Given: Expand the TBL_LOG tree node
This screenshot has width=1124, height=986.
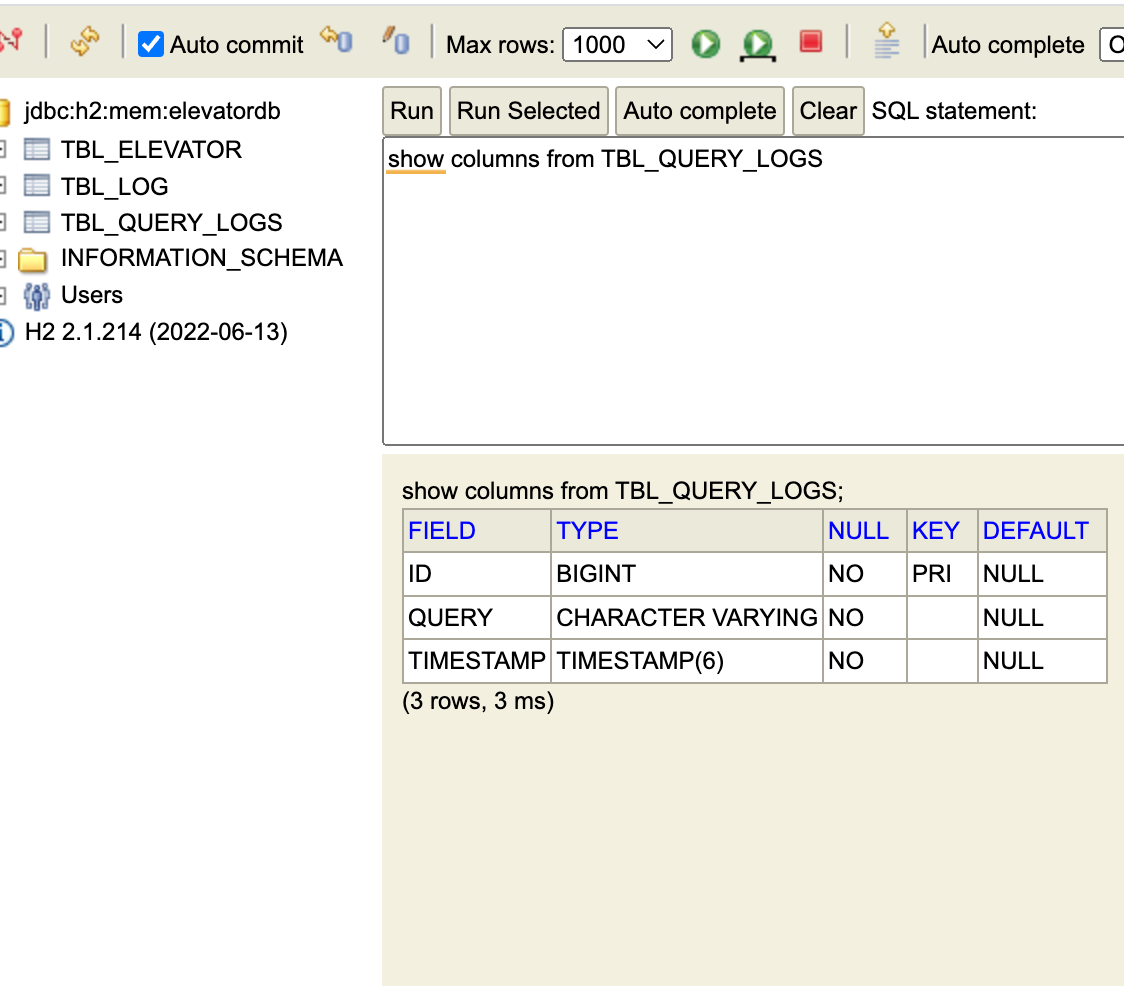Looking at the screenshot, I should coord(3,186).
